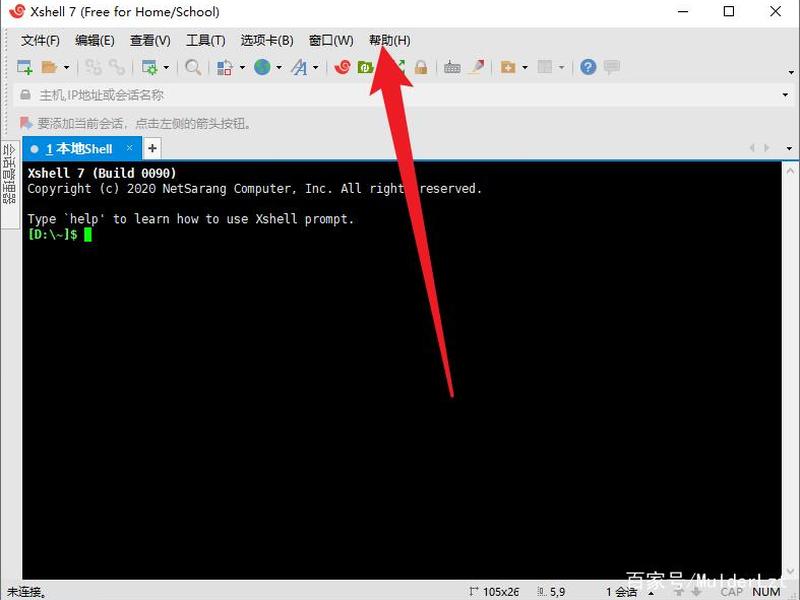Open the tab list dropdown arrow
This screenshot has height=600, width=800.
tap(789, 148)
